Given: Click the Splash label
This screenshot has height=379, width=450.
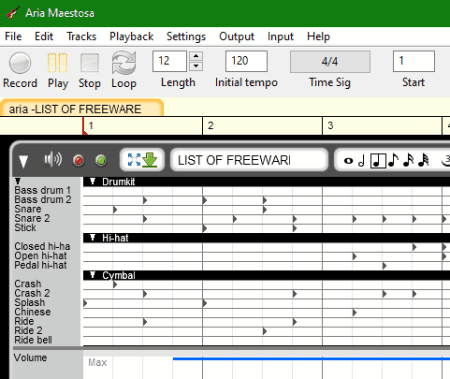Looking at the screenshot, I should pyautogui.click(x=30, y=302).
